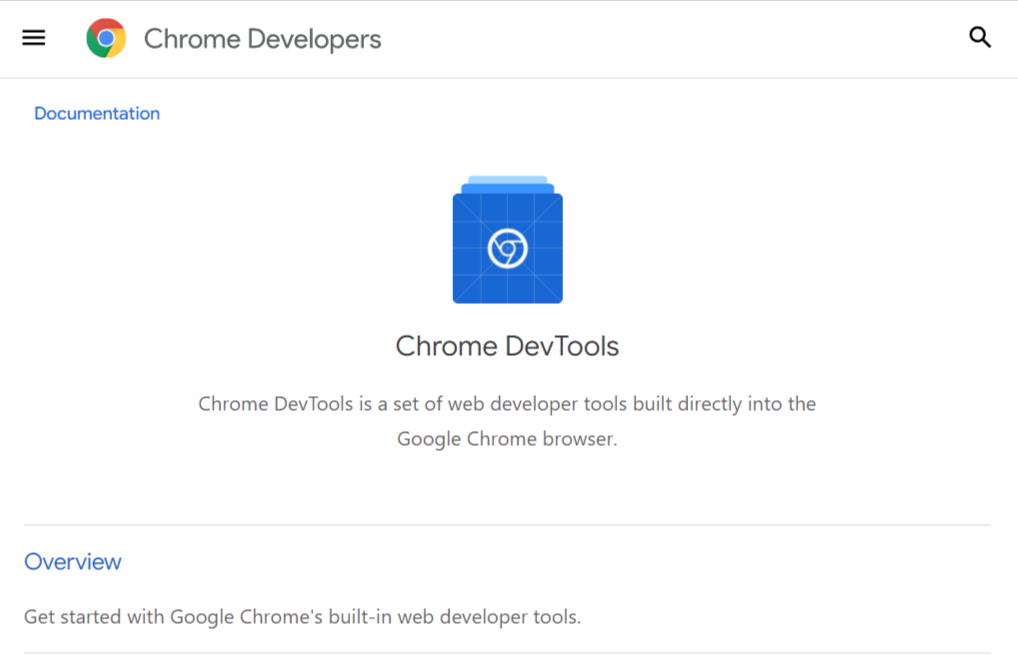Open the Documentation breadcrumb link
Screen dimensions: 1018x655
[x=97, y=114]
